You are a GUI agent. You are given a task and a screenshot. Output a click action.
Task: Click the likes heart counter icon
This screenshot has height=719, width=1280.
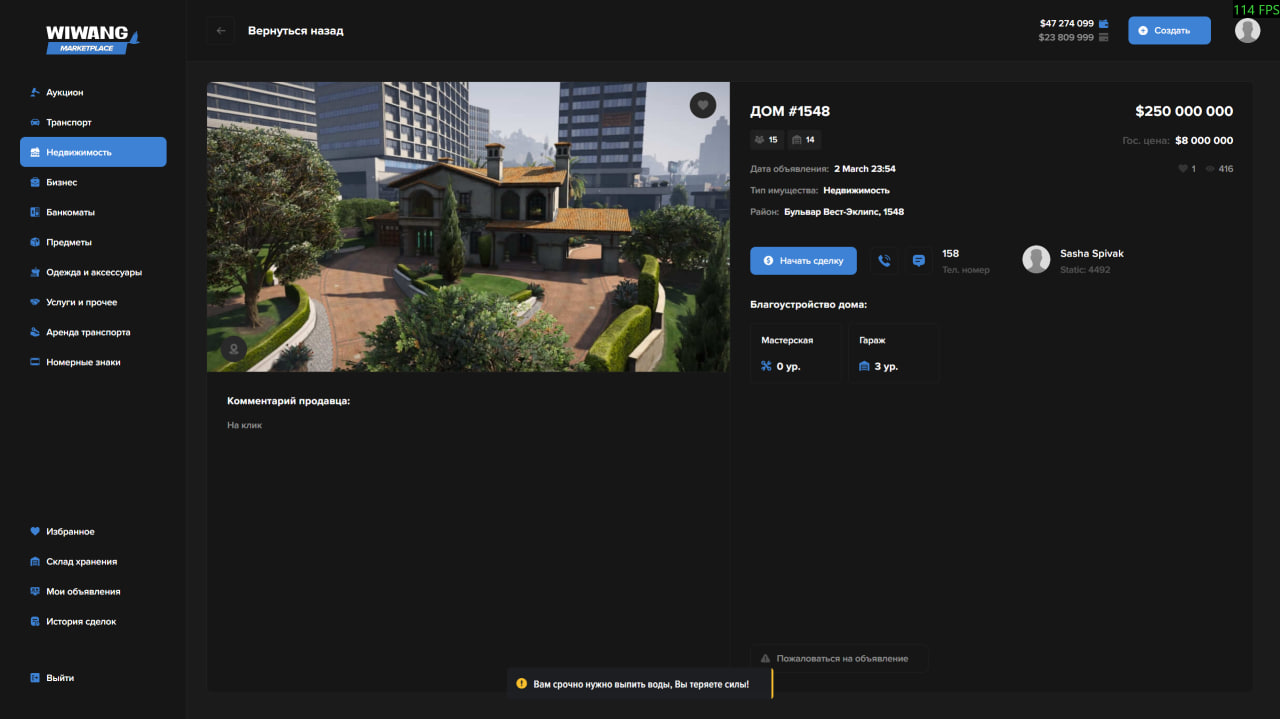tap(1184, 169)
